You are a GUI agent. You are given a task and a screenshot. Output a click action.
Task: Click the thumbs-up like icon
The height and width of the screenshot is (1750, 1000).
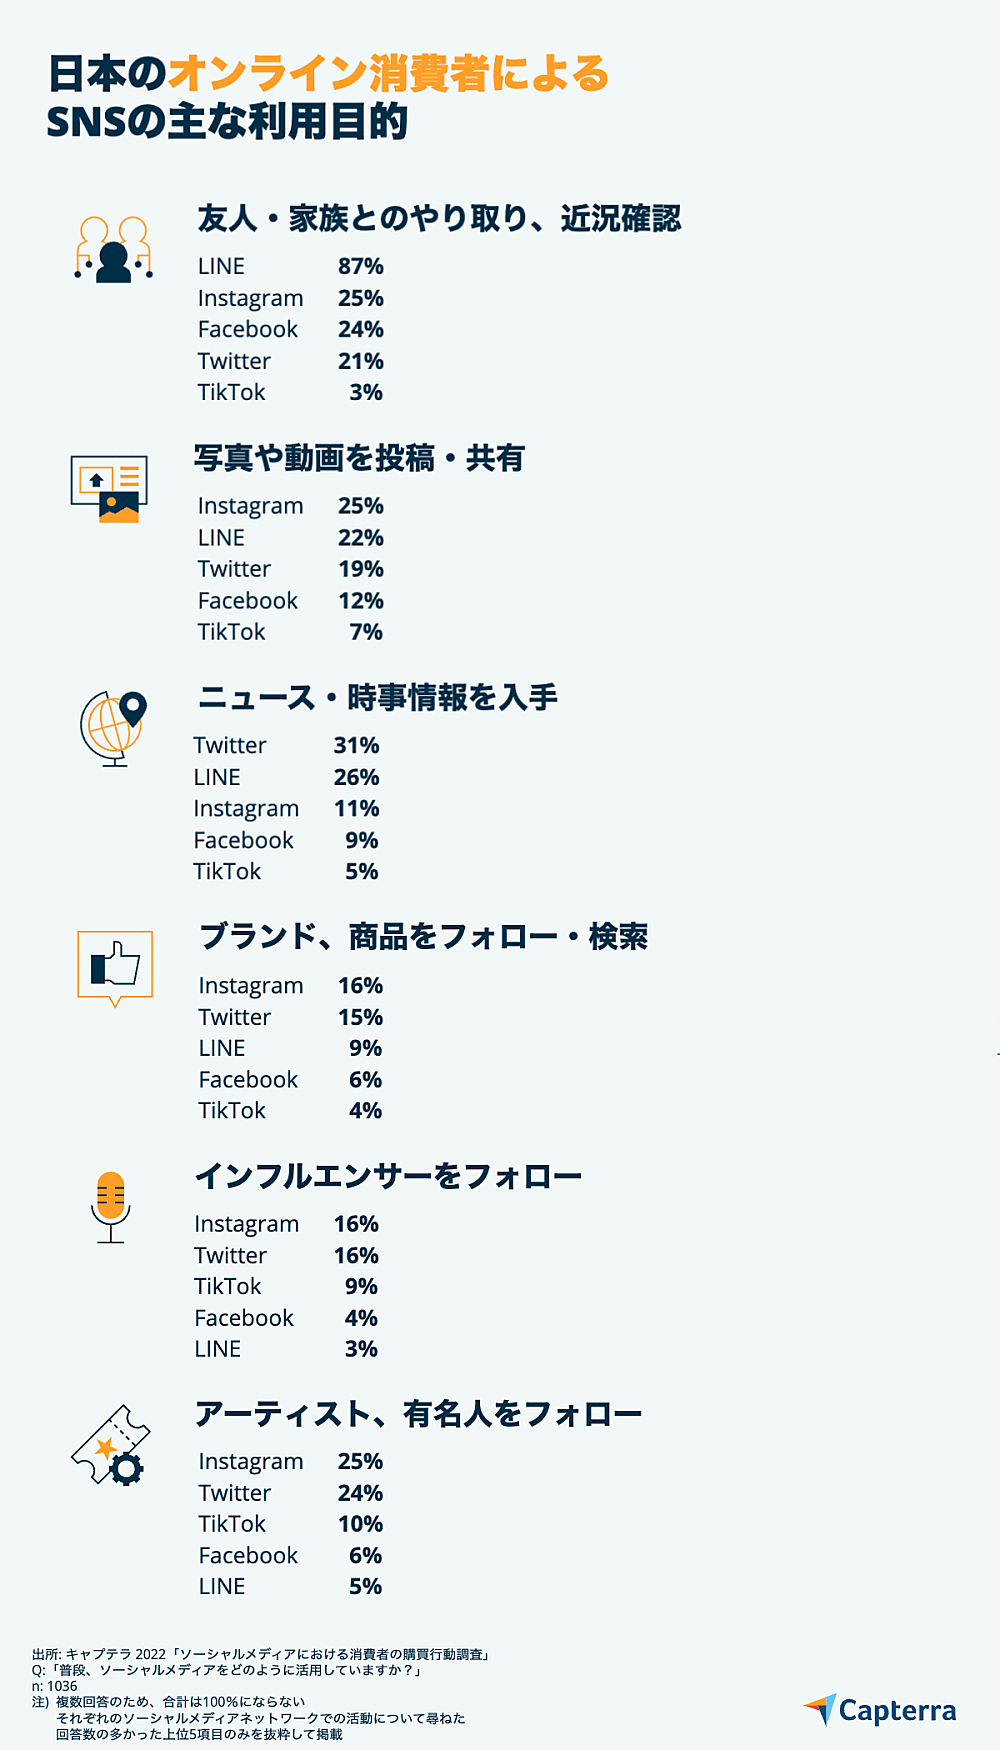coord(115,966)
